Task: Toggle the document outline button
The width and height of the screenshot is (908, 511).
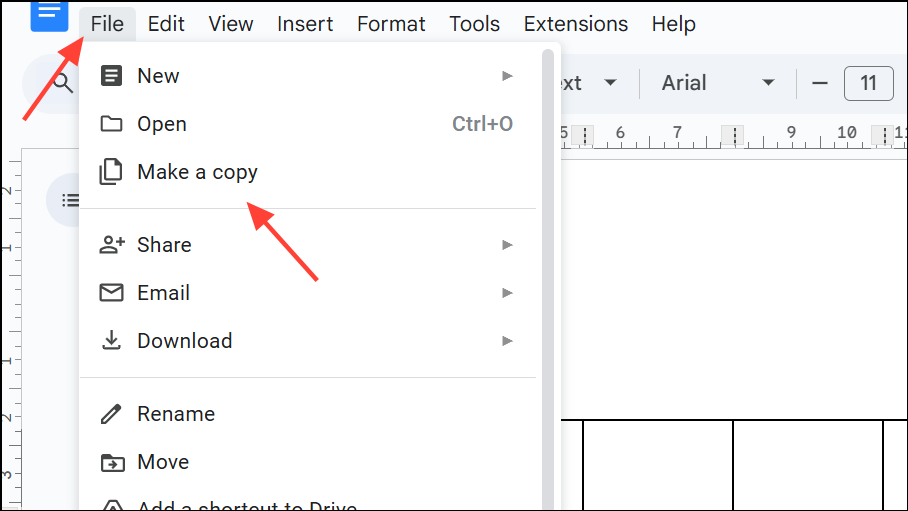Action: click(69, 200)
